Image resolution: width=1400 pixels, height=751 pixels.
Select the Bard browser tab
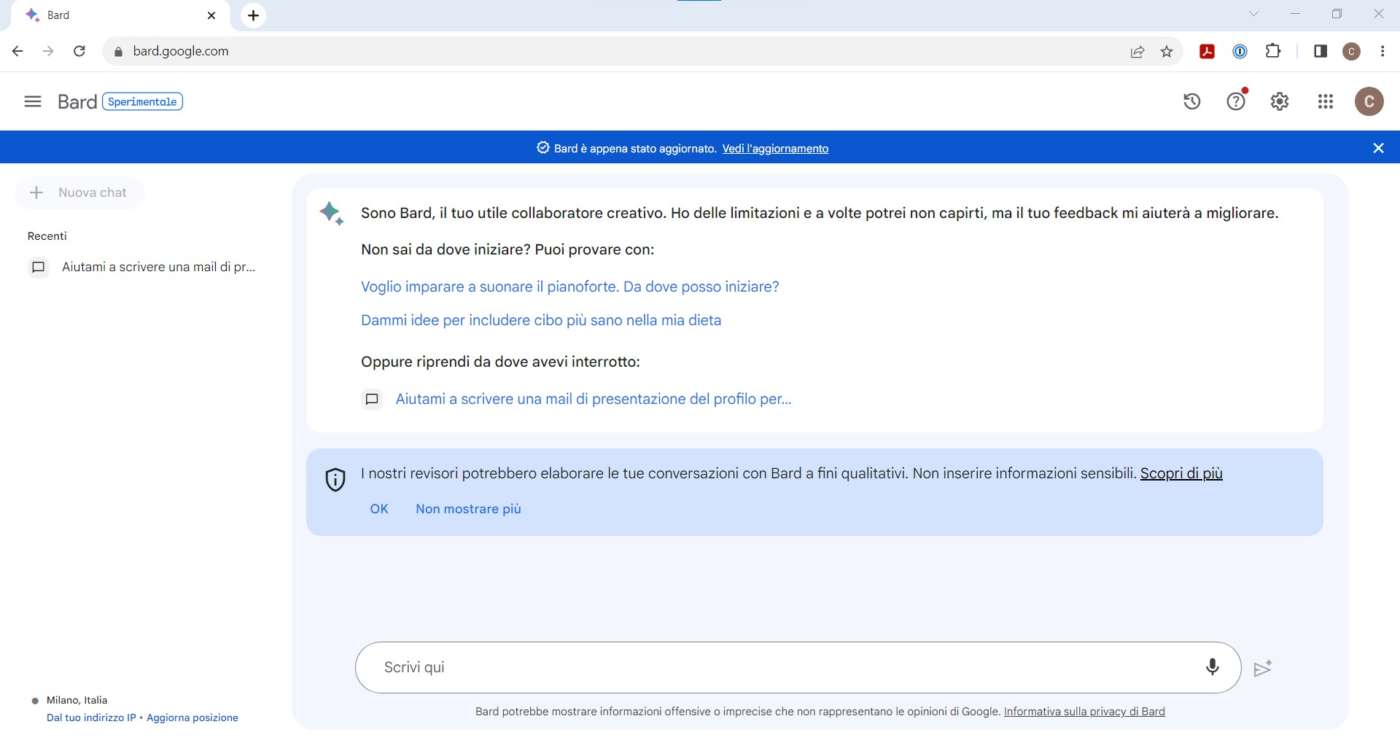(120, 15)
